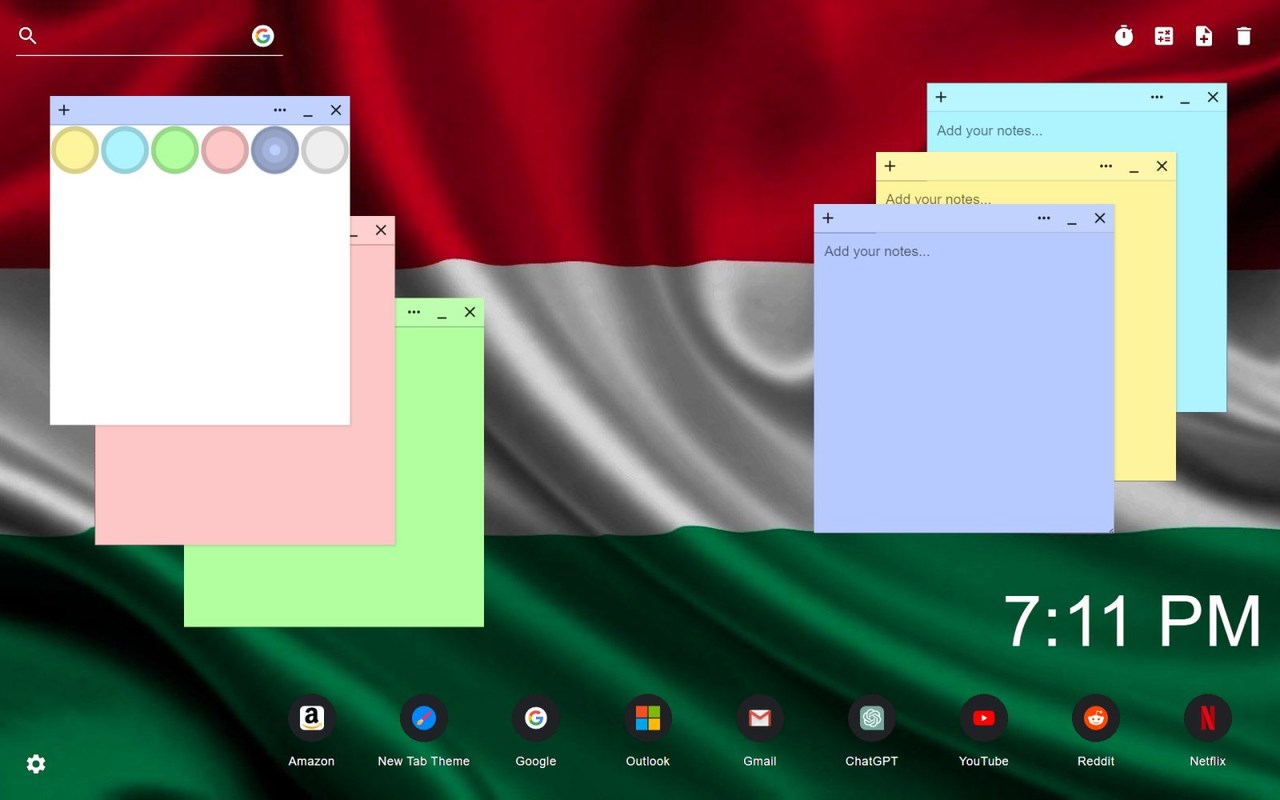1280x800 pixels.
Task: Close the yellow note
Action: 1162,166
